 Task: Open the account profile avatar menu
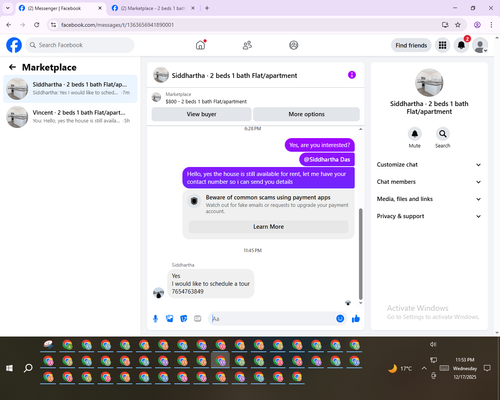pyautogui.click(x=480, y=45)
